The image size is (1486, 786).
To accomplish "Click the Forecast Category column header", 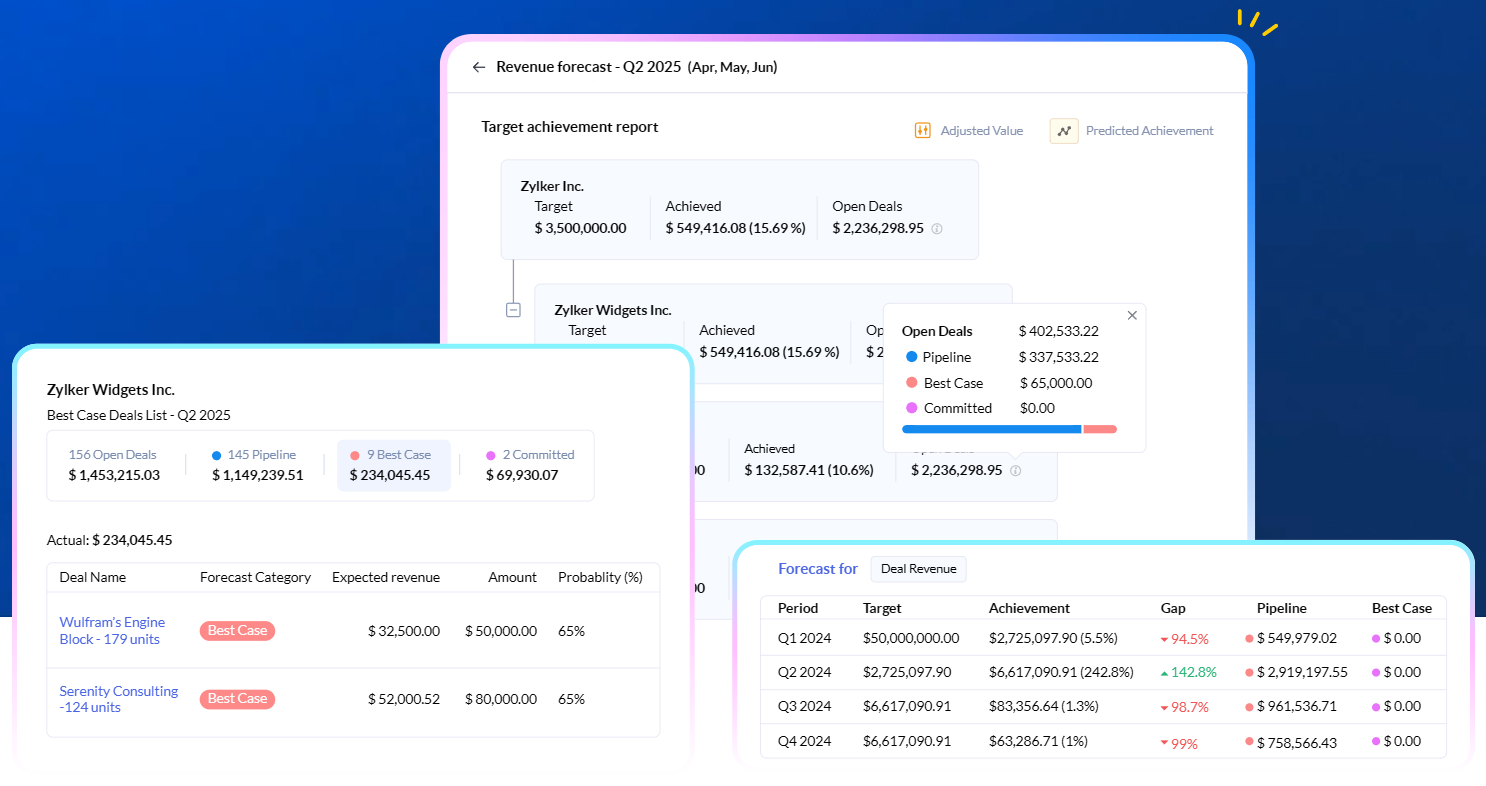I will click(x=255, y=577).
